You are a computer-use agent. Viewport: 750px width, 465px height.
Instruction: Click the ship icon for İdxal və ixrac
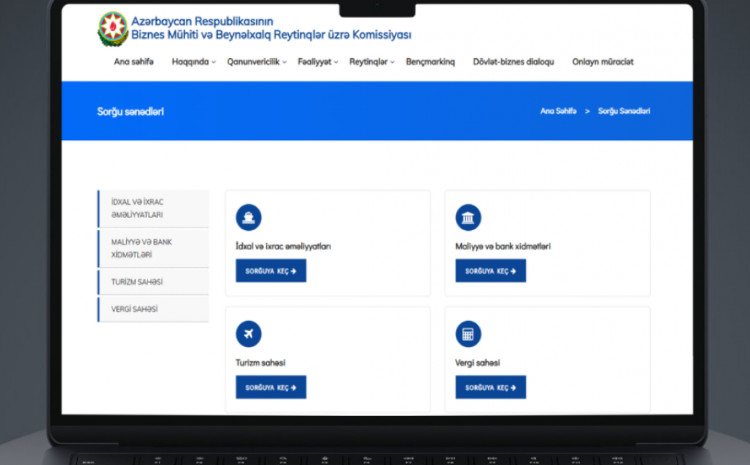click(249, 217)
